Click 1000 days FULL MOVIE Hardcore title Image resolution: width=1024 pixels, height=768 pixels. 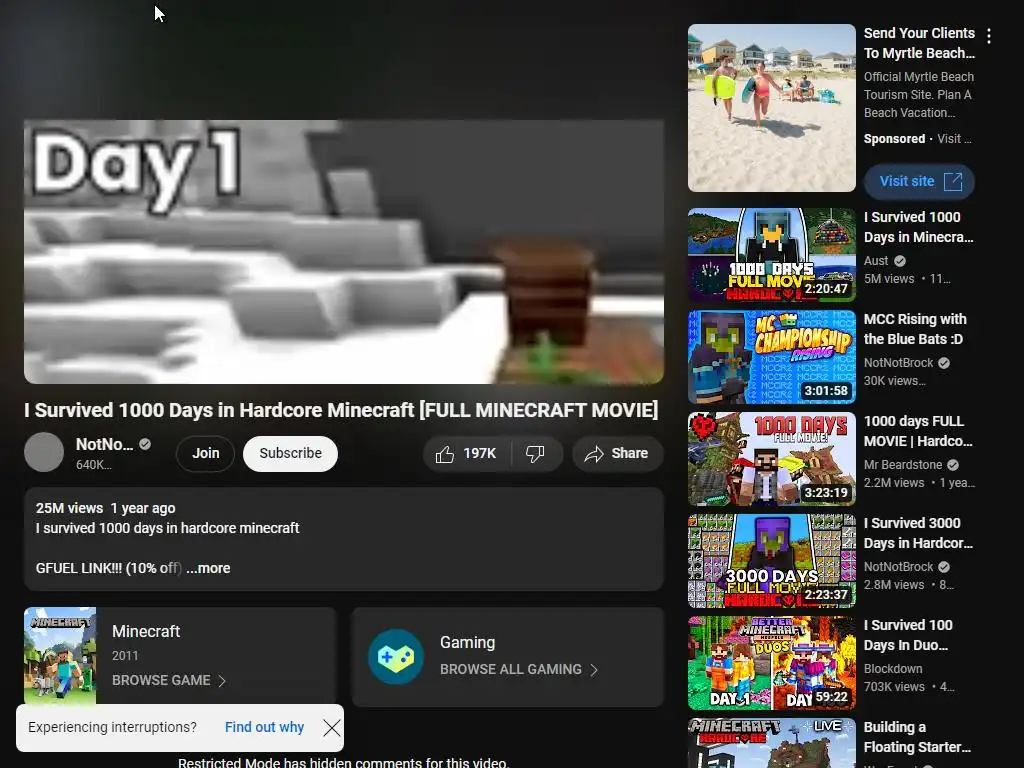click(x=918, y=431)
